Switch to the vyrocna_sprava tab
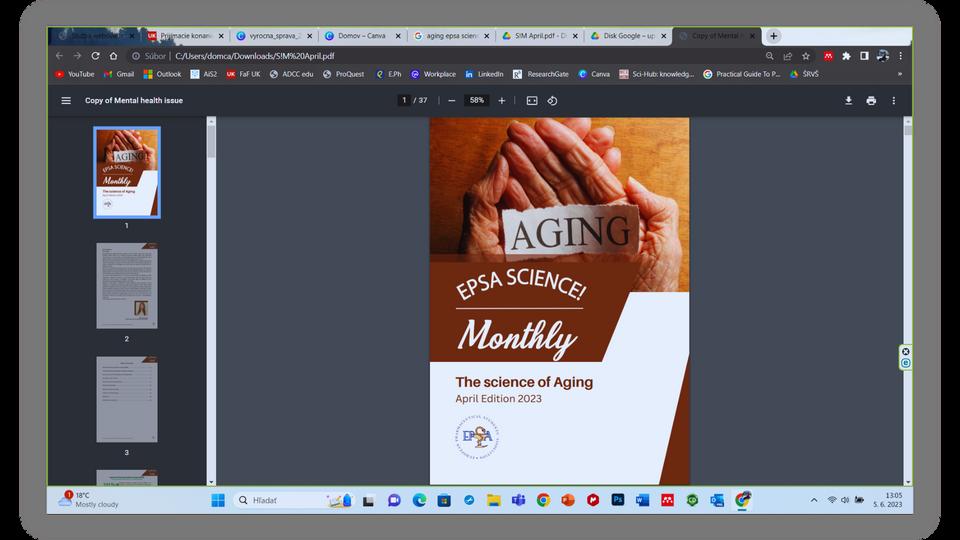 [x=274, y=36]
